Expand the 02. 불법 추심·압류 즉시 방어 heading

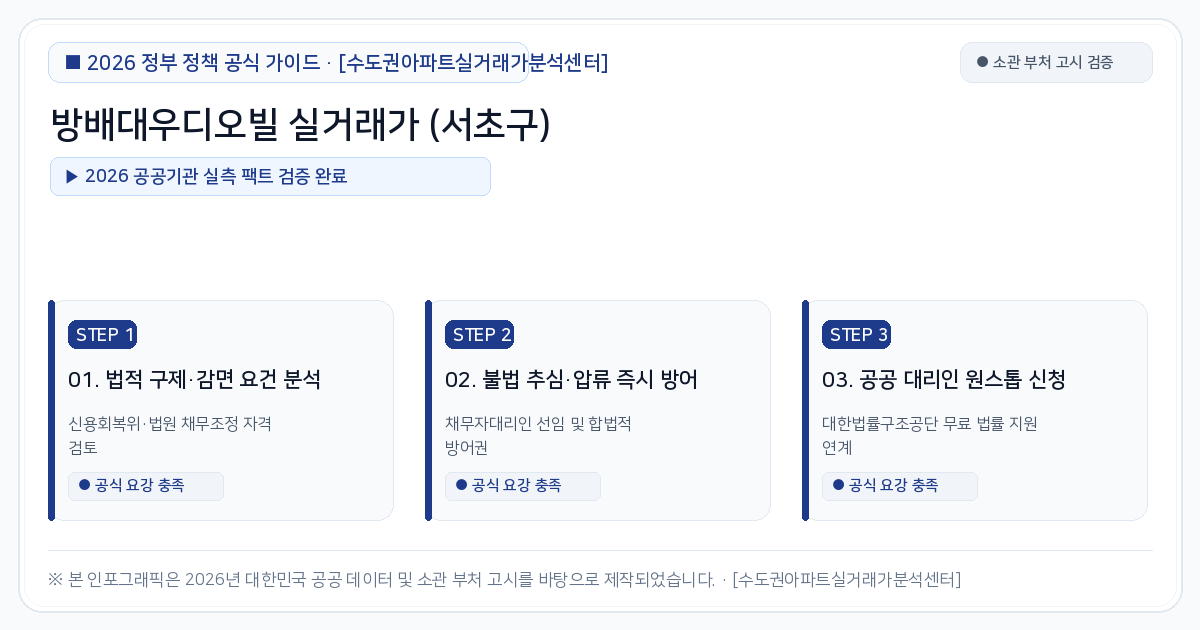coord(571,380)
